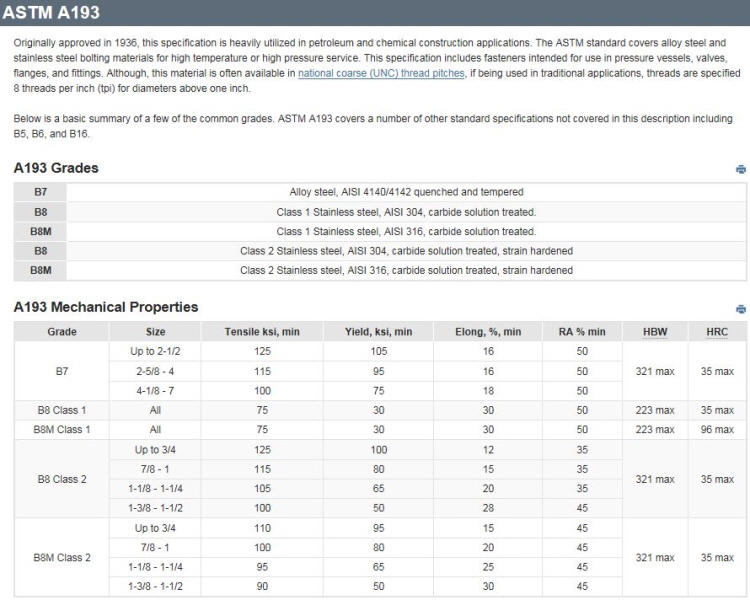
Task: Open national coarse (UNC) thread pitches link
Action: click(381, 73)
